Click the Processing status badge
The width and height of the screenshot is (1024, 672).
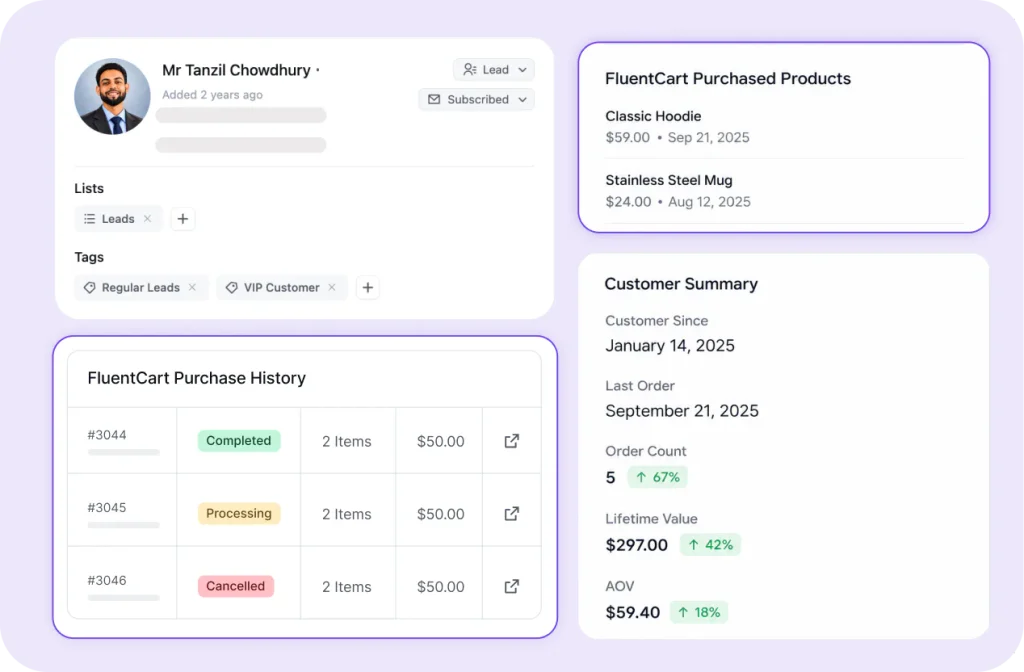(239, 513)
